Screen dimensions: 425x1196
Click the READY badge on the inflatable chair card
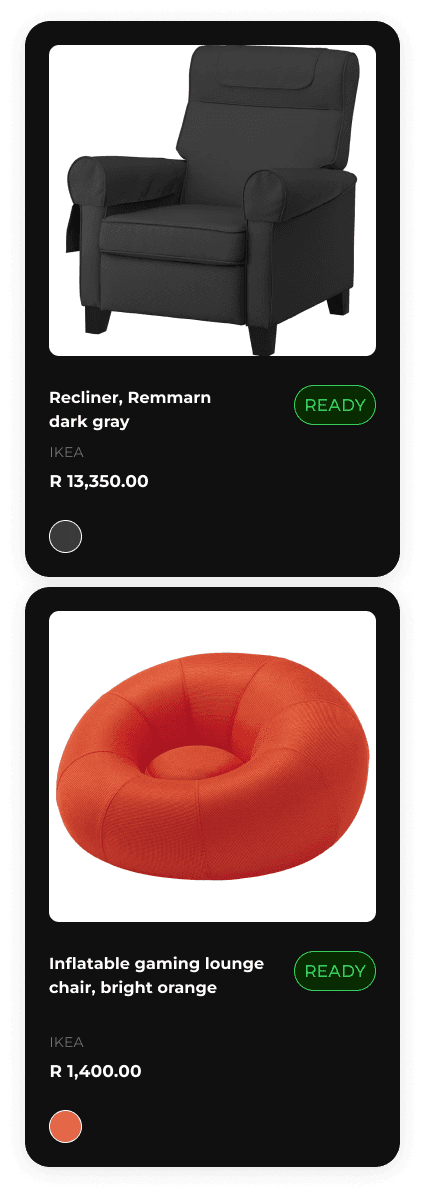pyautogui.click(x=335, y=971)
